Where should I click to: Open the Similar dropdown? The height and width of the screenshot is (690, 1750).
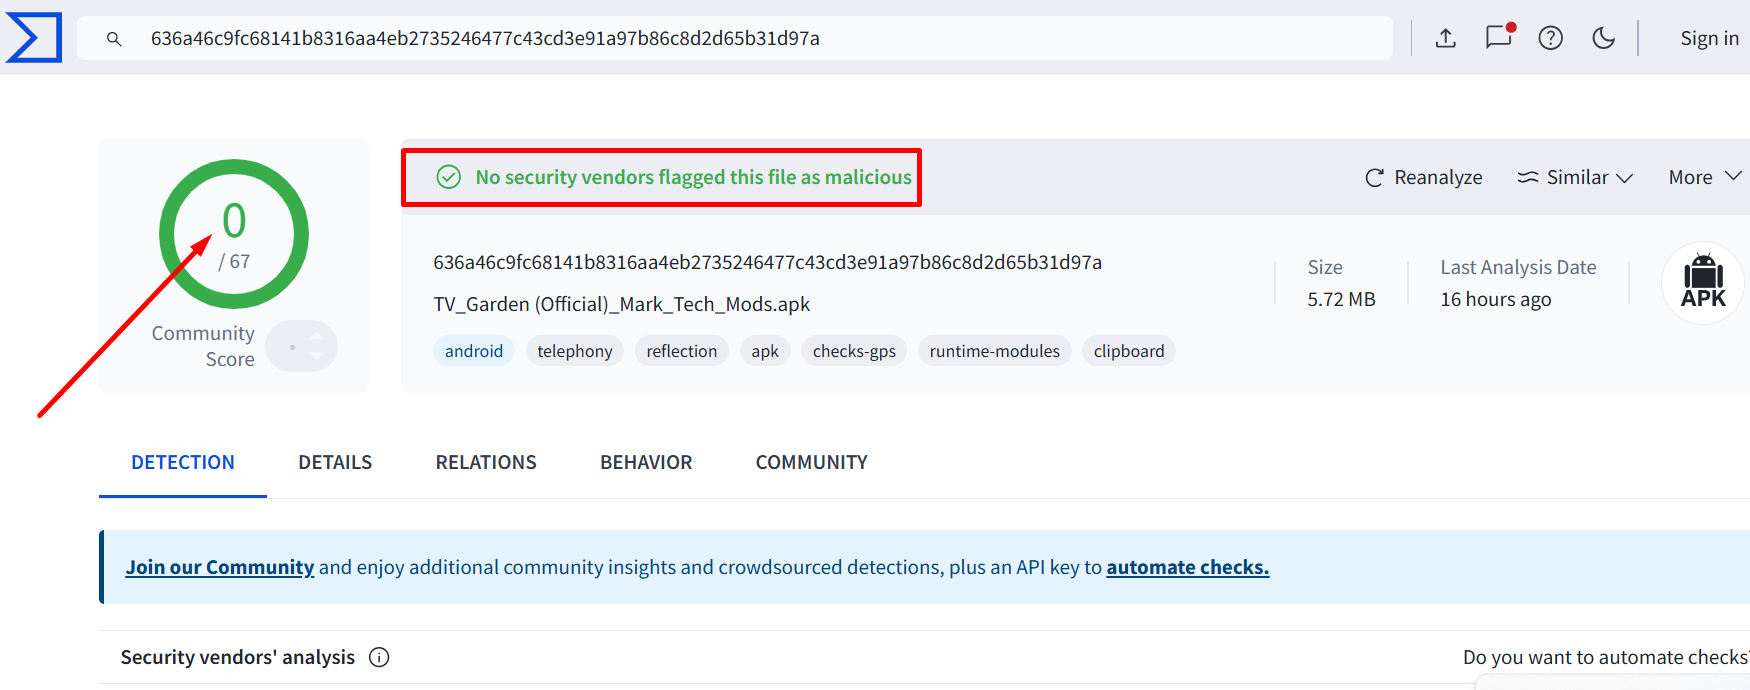[1575, 177]
